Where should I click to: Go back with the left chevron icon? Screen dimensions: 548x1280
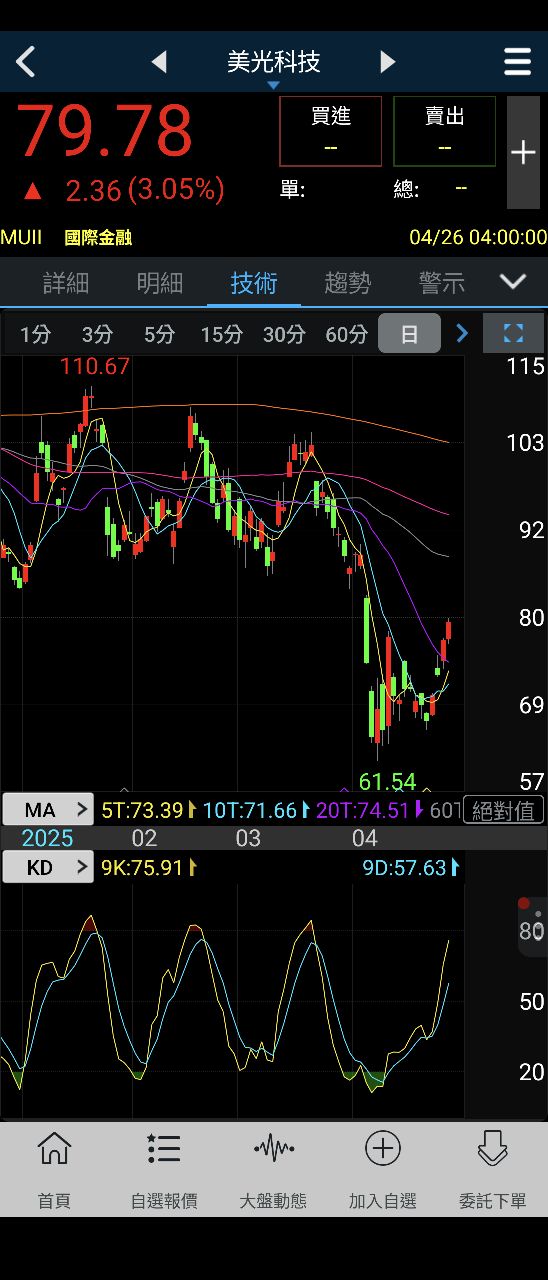tap(26, 62)
